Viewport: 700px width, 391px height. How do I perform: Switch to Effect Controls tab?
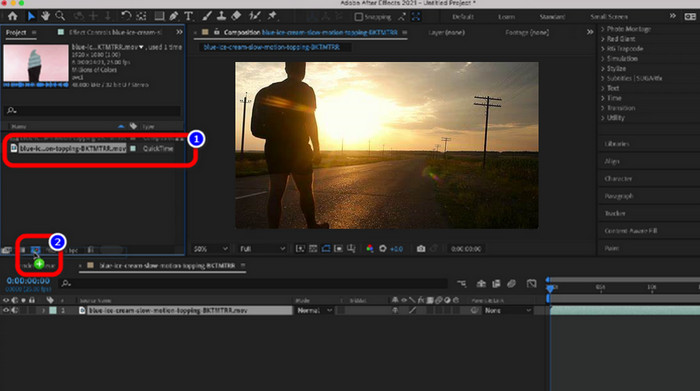(x=115, y=33)
